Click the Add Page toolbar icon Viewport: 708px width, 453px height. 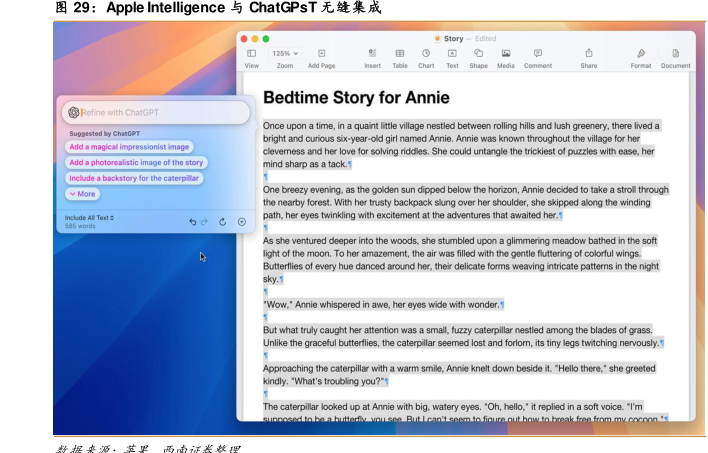pos(321,53)
